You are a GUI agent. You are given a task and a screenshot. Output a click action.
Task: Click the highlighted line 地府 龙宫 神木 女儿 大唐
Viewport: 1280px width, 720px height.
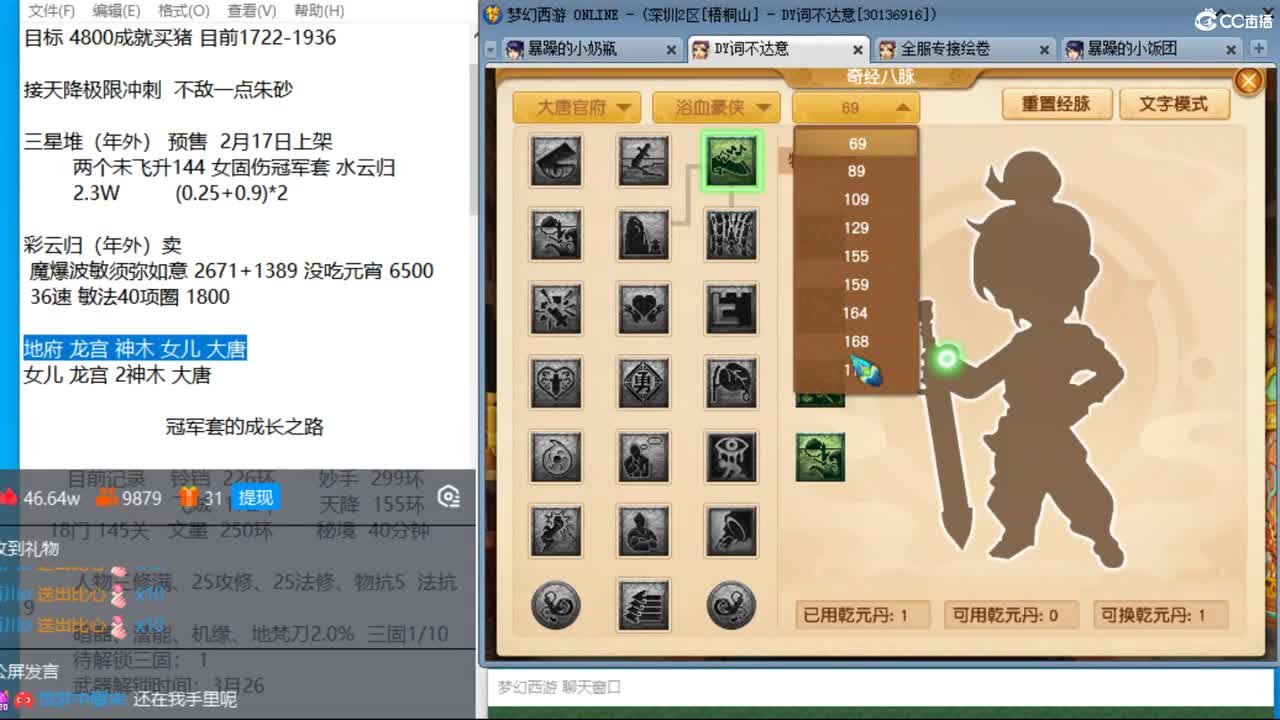(x=135, y=349)
